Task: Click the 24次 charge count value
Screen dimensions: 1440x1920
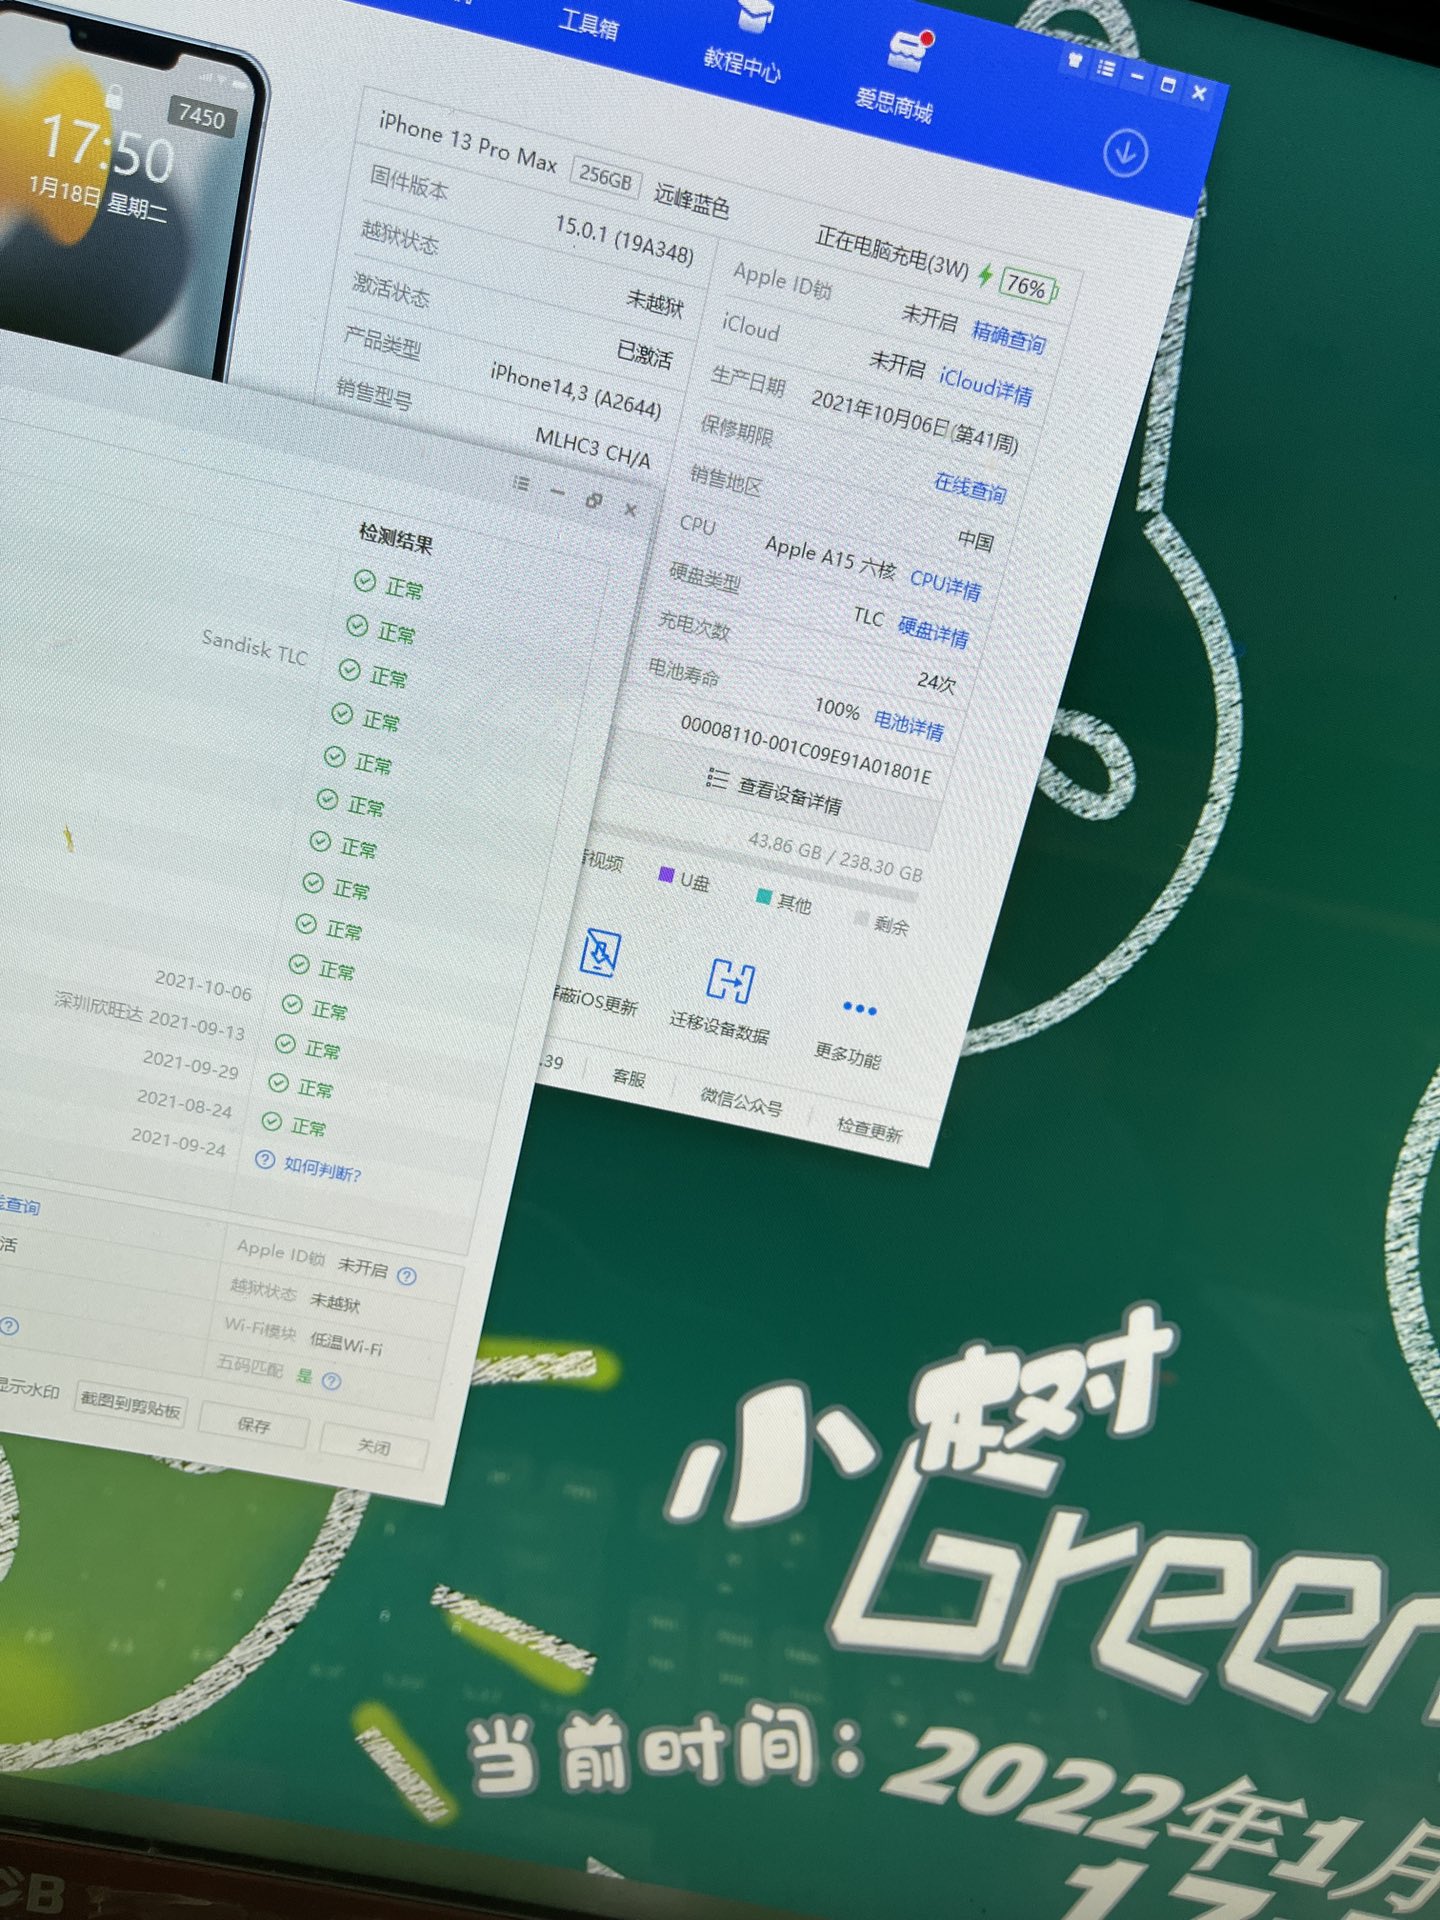Action: click(936, 682)
